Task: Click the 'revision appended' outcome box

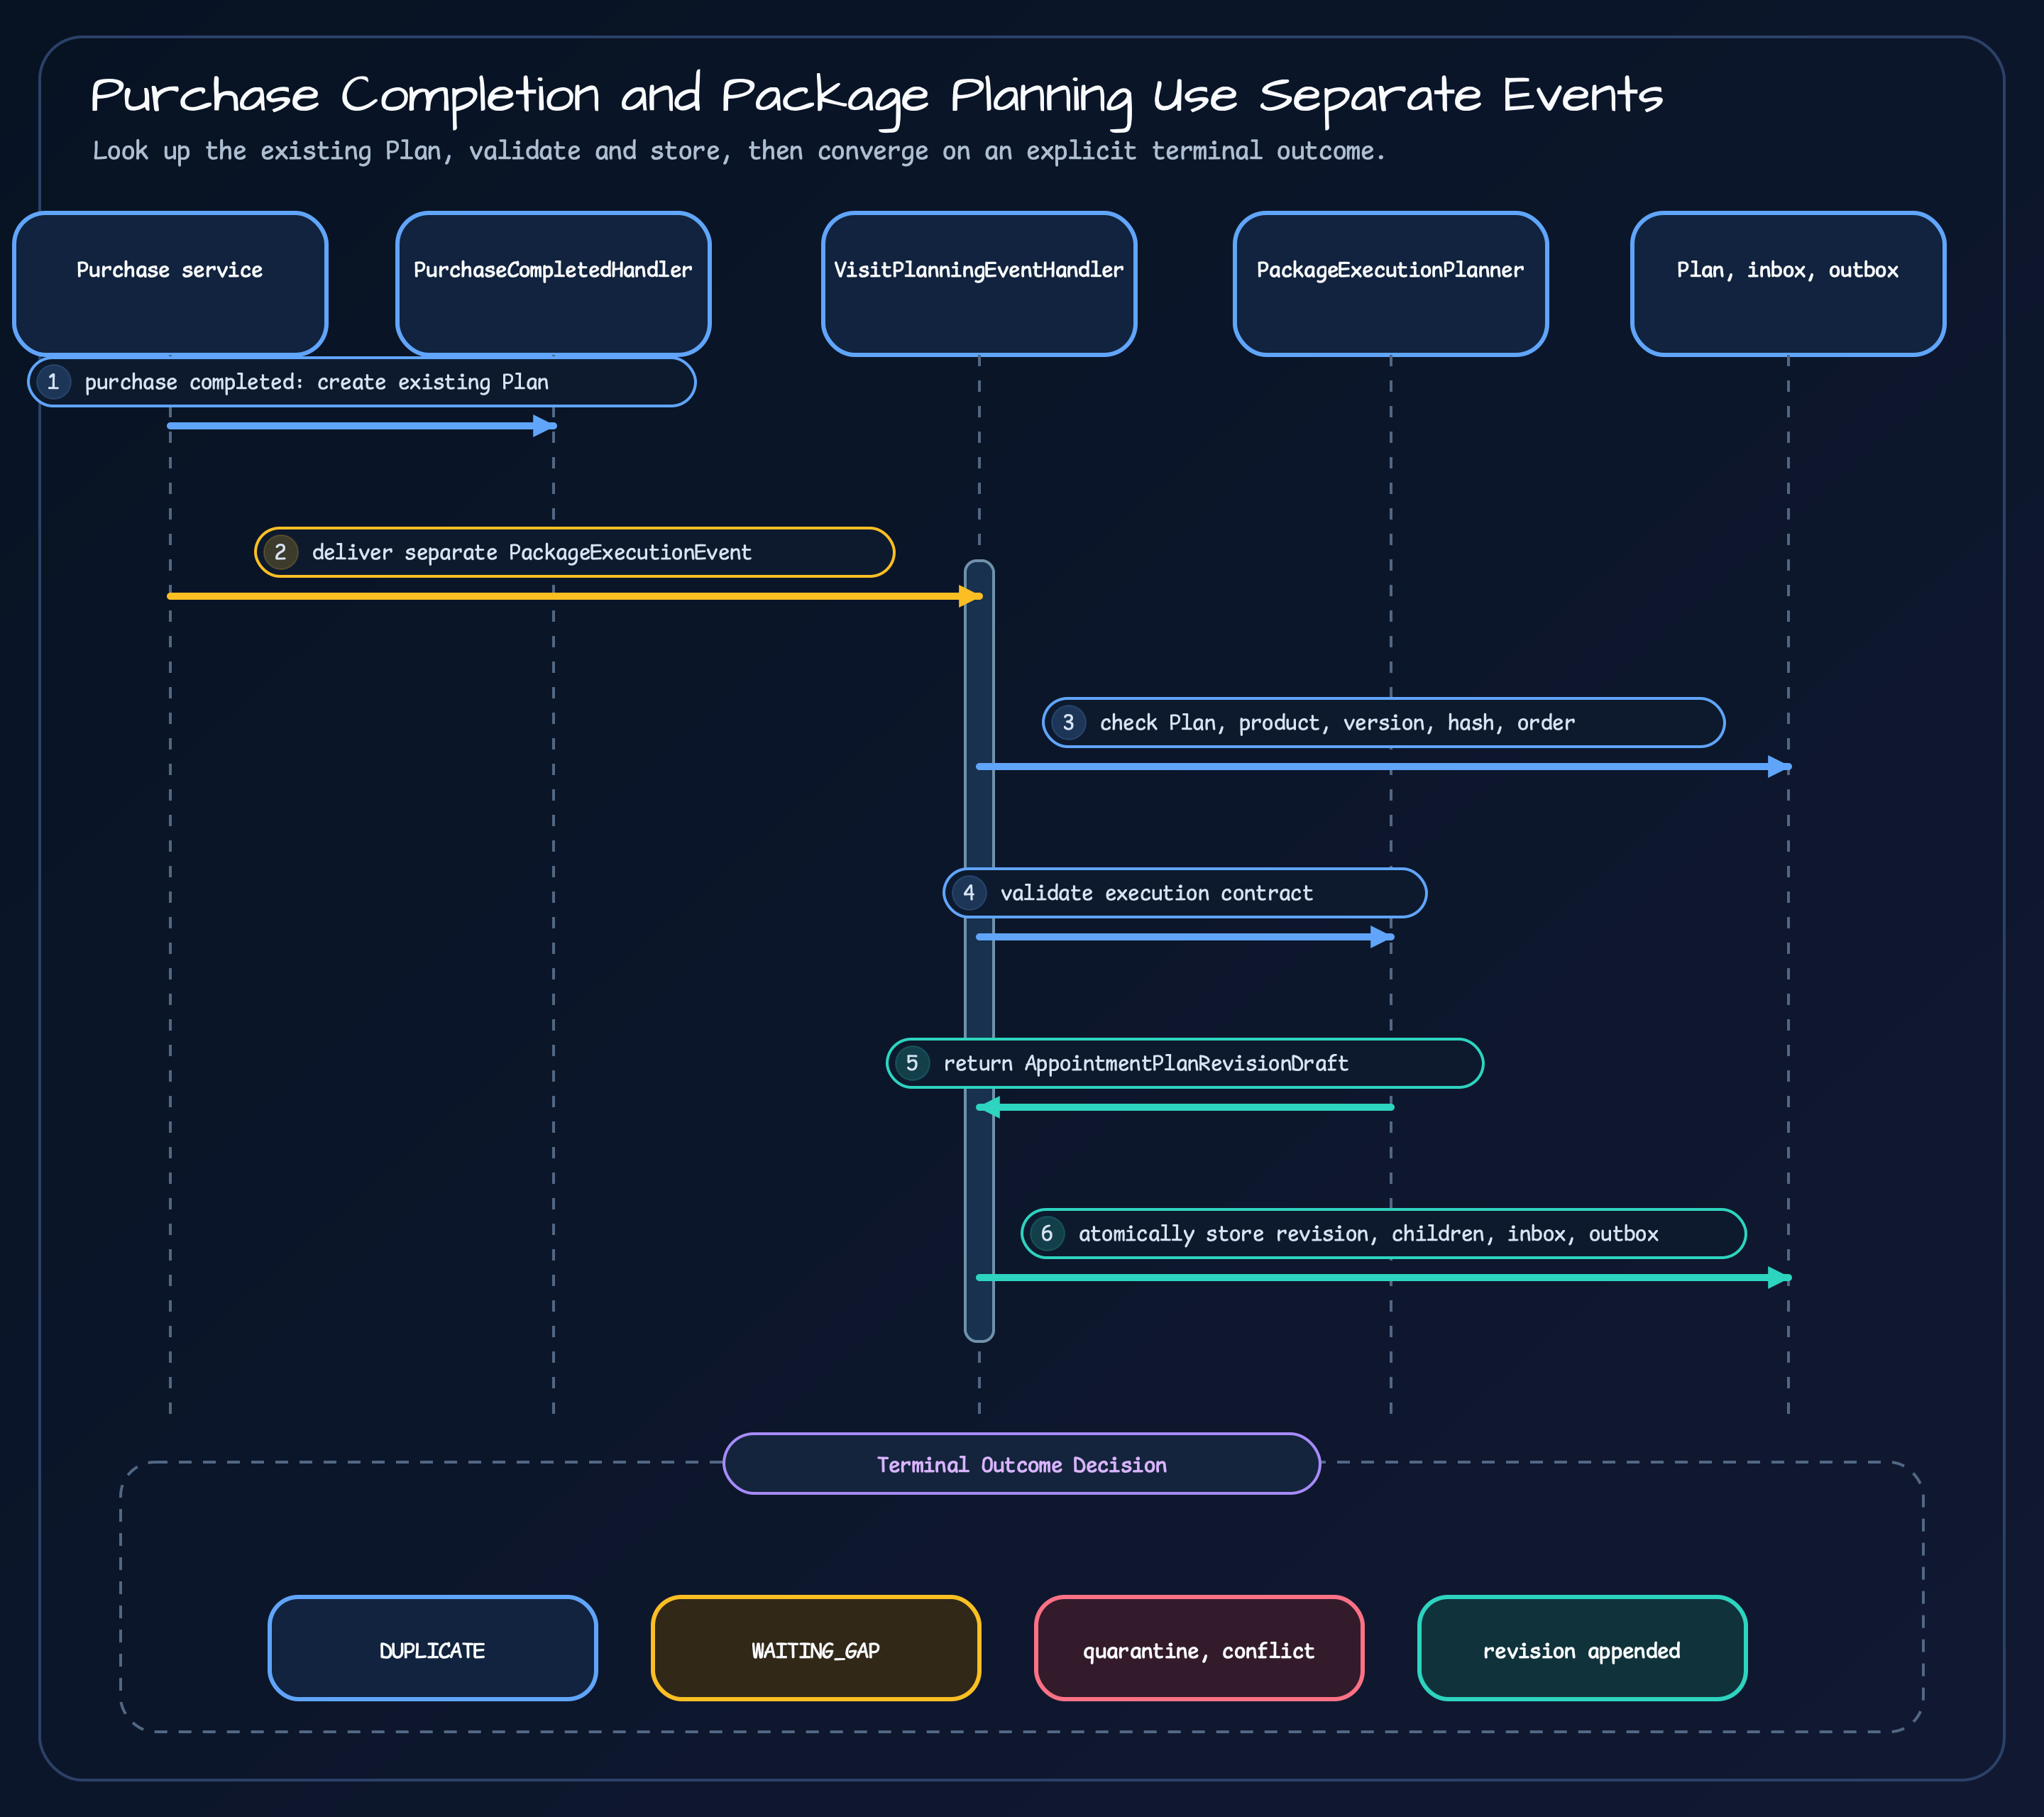Action: pos(1582,1648)
